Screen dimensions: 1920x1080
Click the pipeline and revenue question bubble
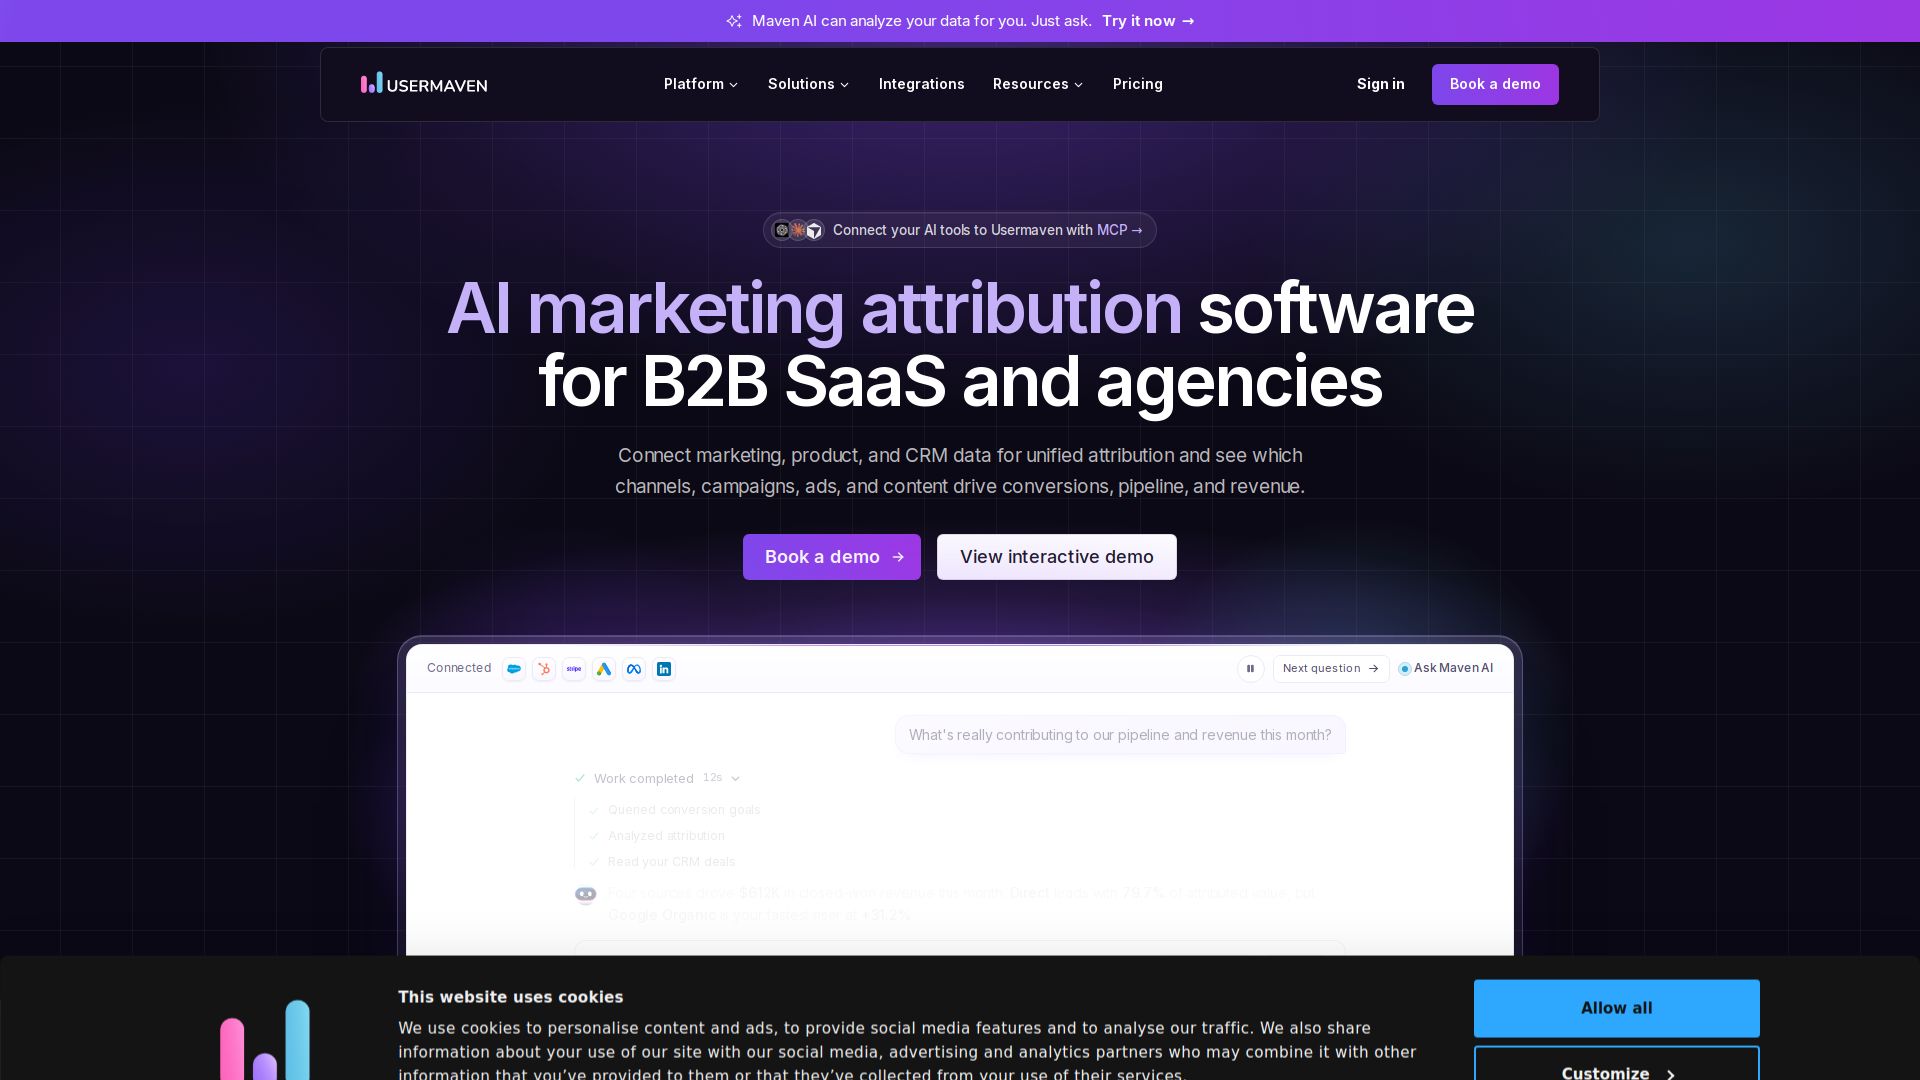pos(1120,735)
